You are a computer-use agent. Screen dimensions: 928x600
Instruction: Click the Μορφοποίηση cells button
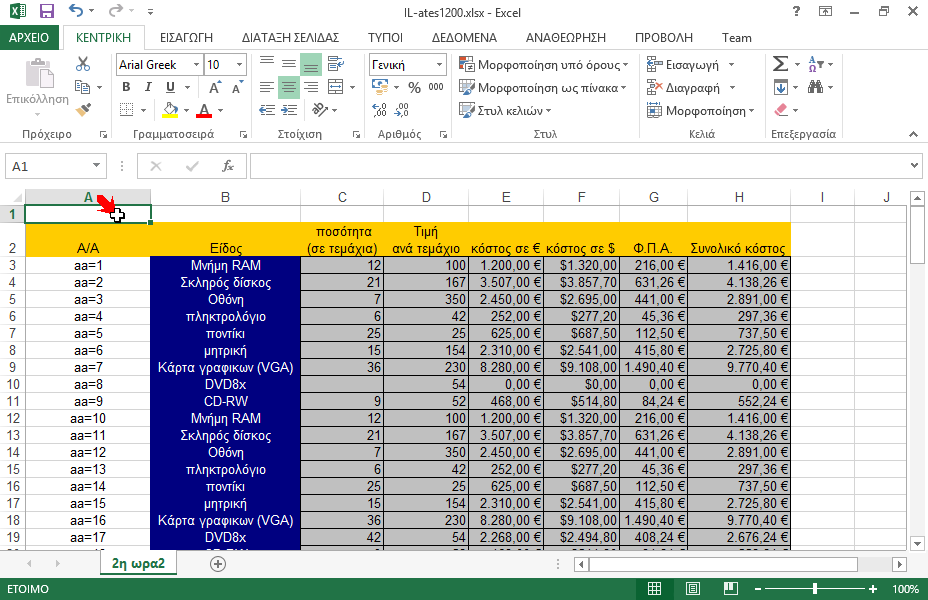point(701,111)
